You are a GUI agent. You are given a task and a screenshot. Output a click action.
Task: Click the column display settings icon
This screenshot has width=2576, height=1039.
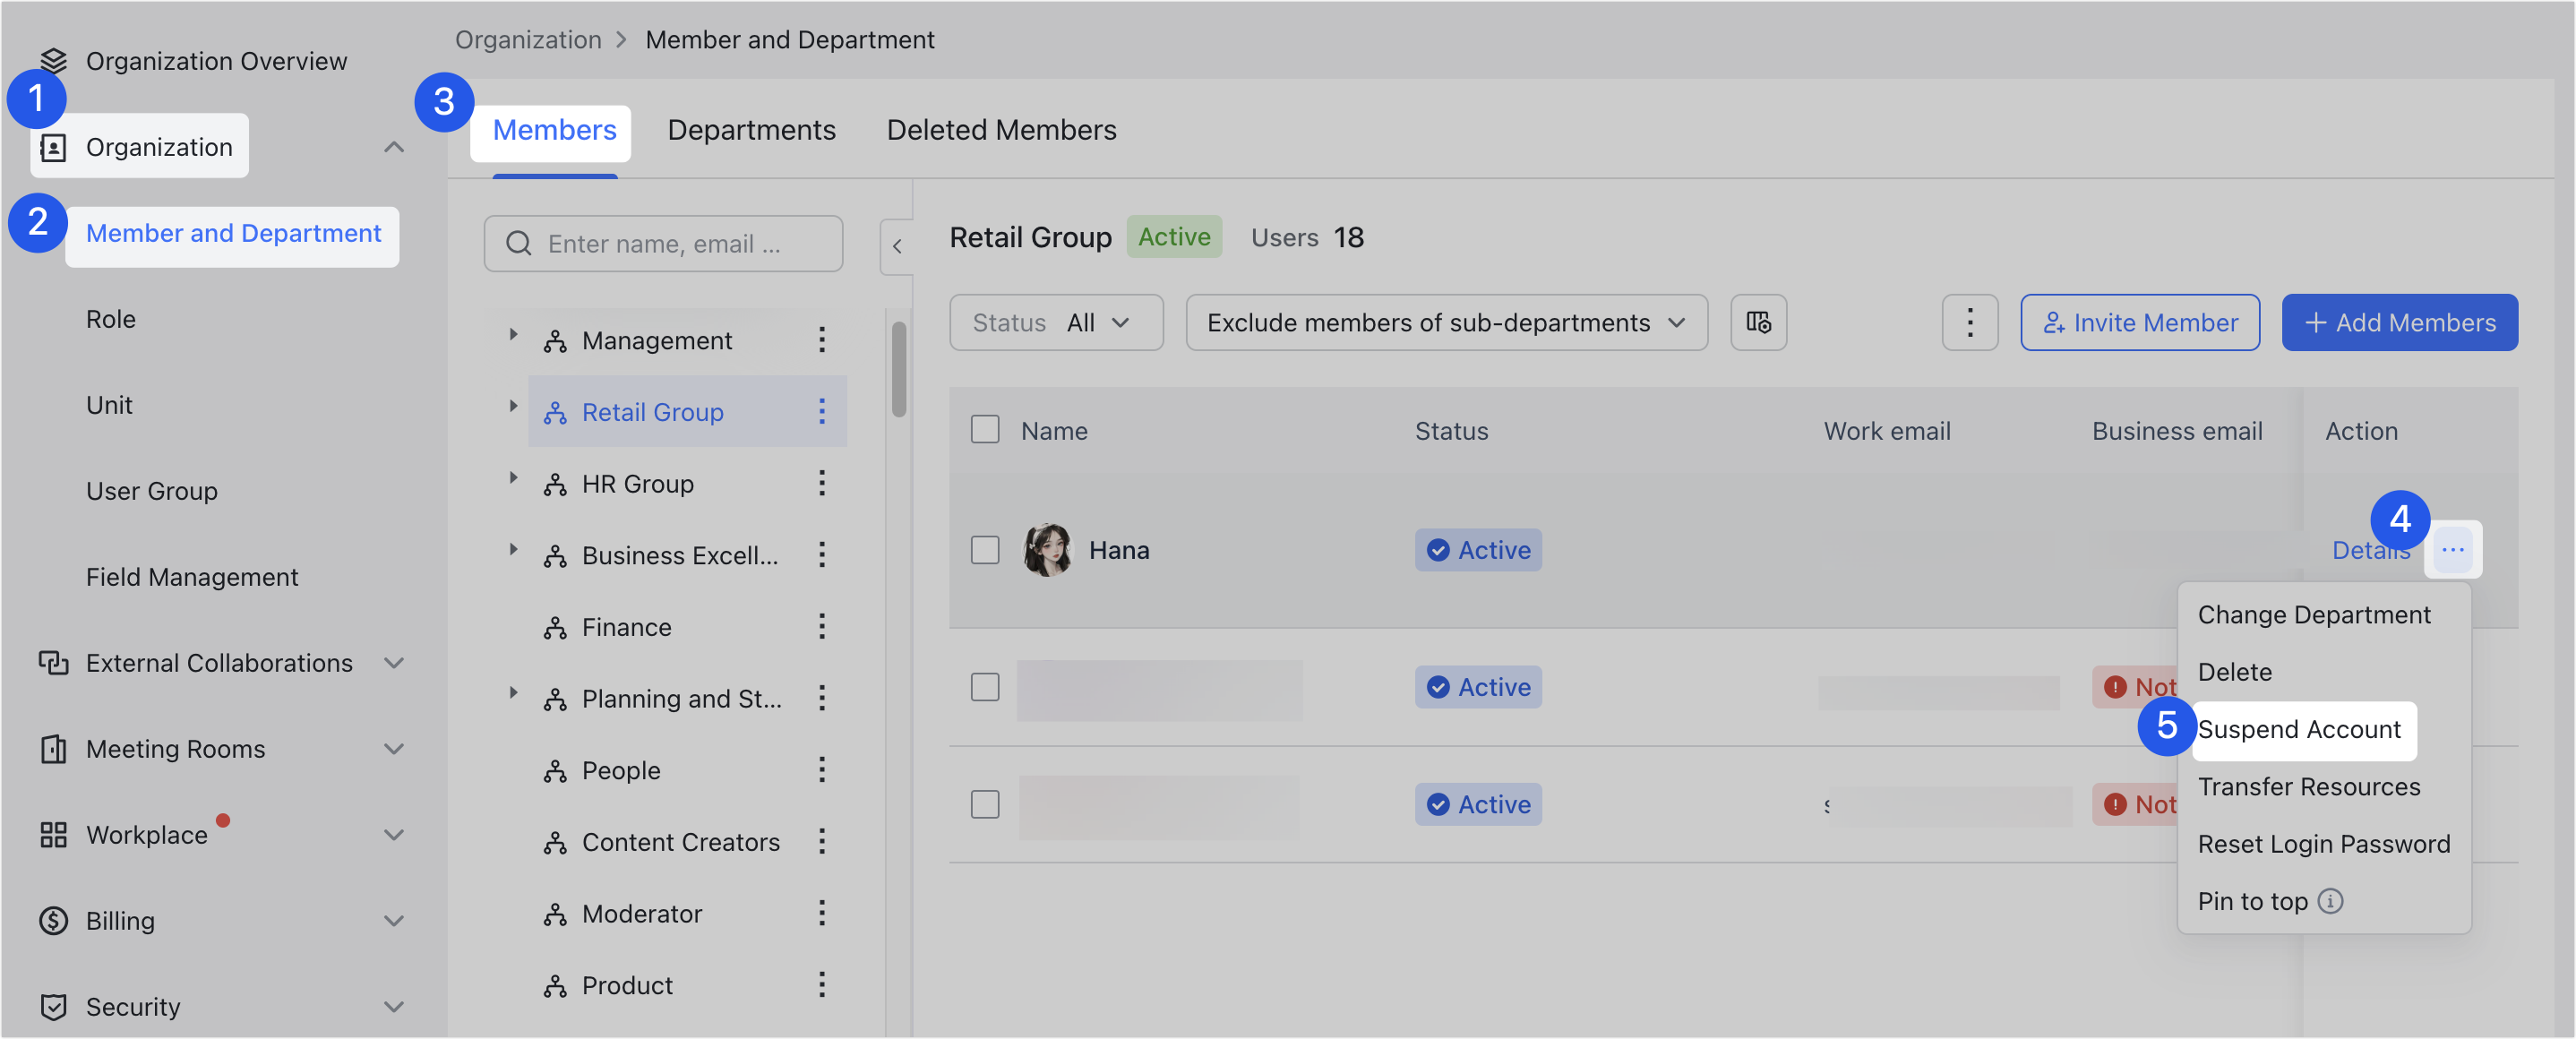1758,322
